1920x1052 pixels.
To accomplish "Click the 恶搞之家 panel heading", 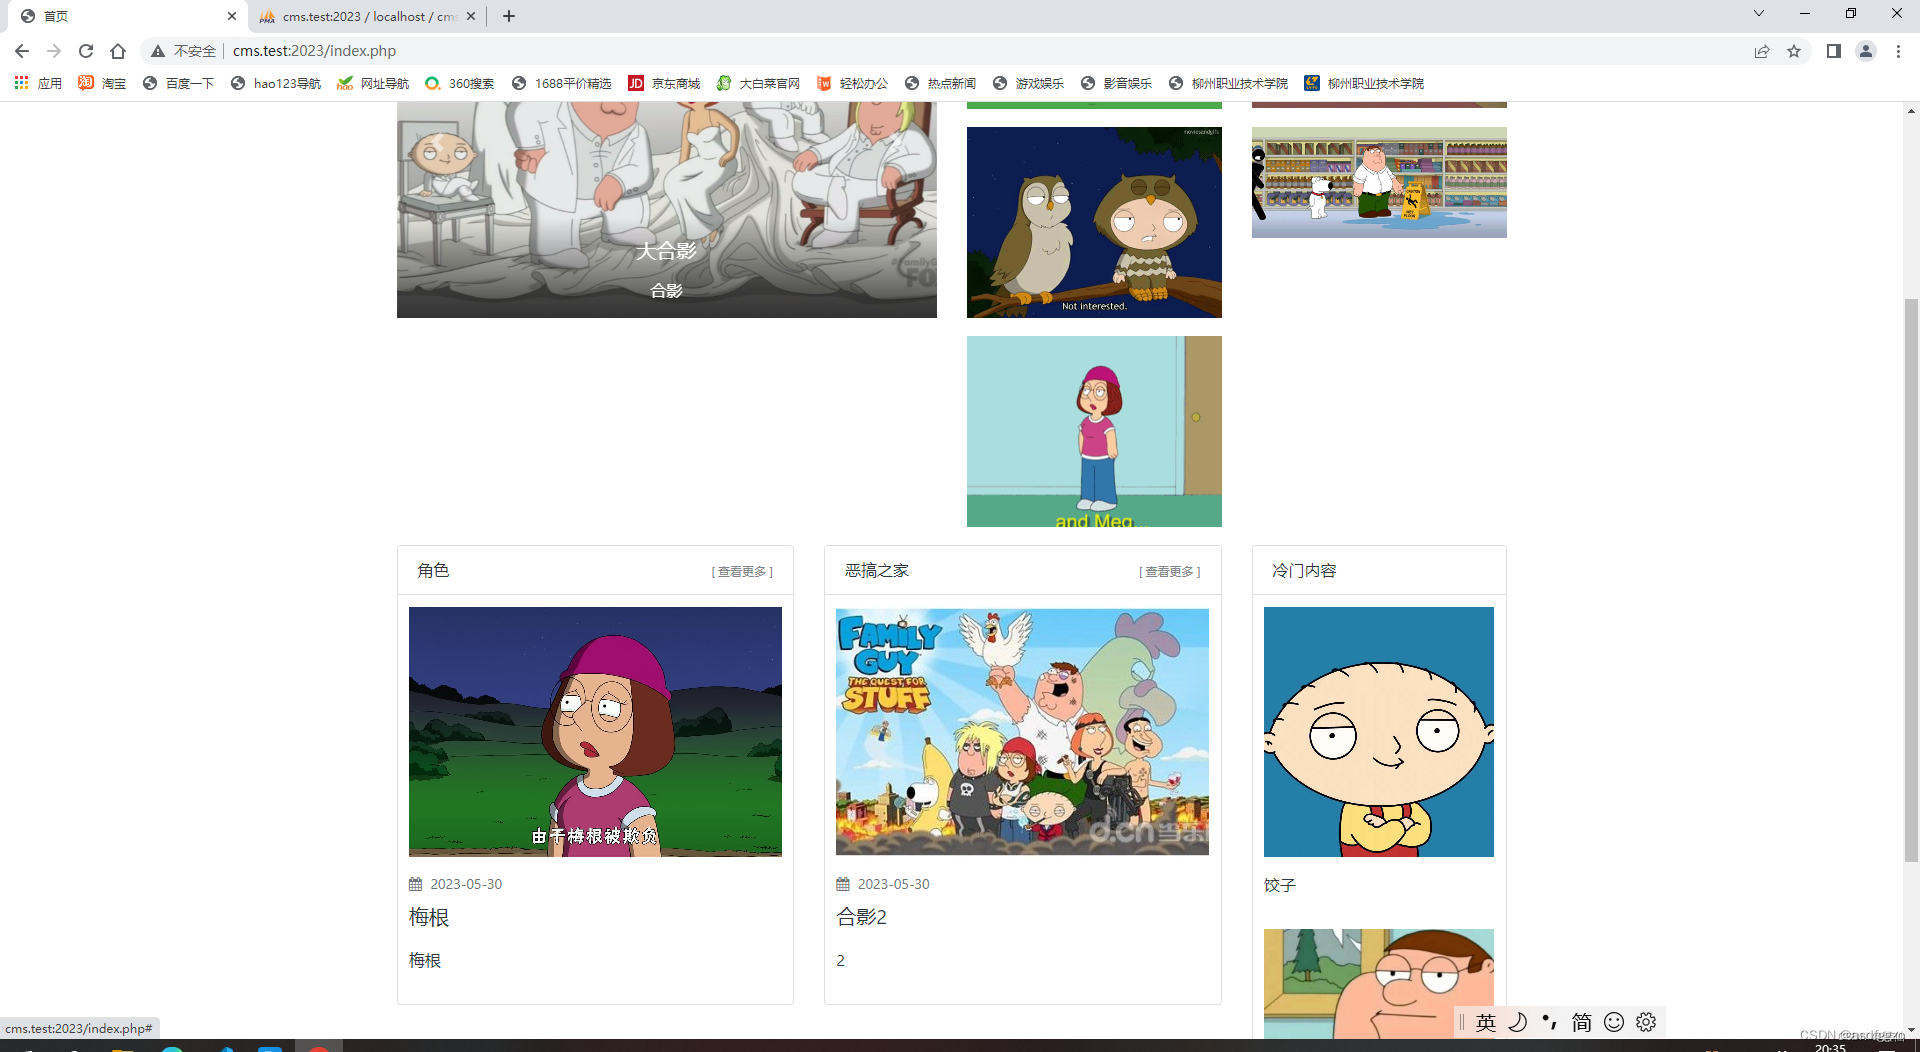I will 877,570.
